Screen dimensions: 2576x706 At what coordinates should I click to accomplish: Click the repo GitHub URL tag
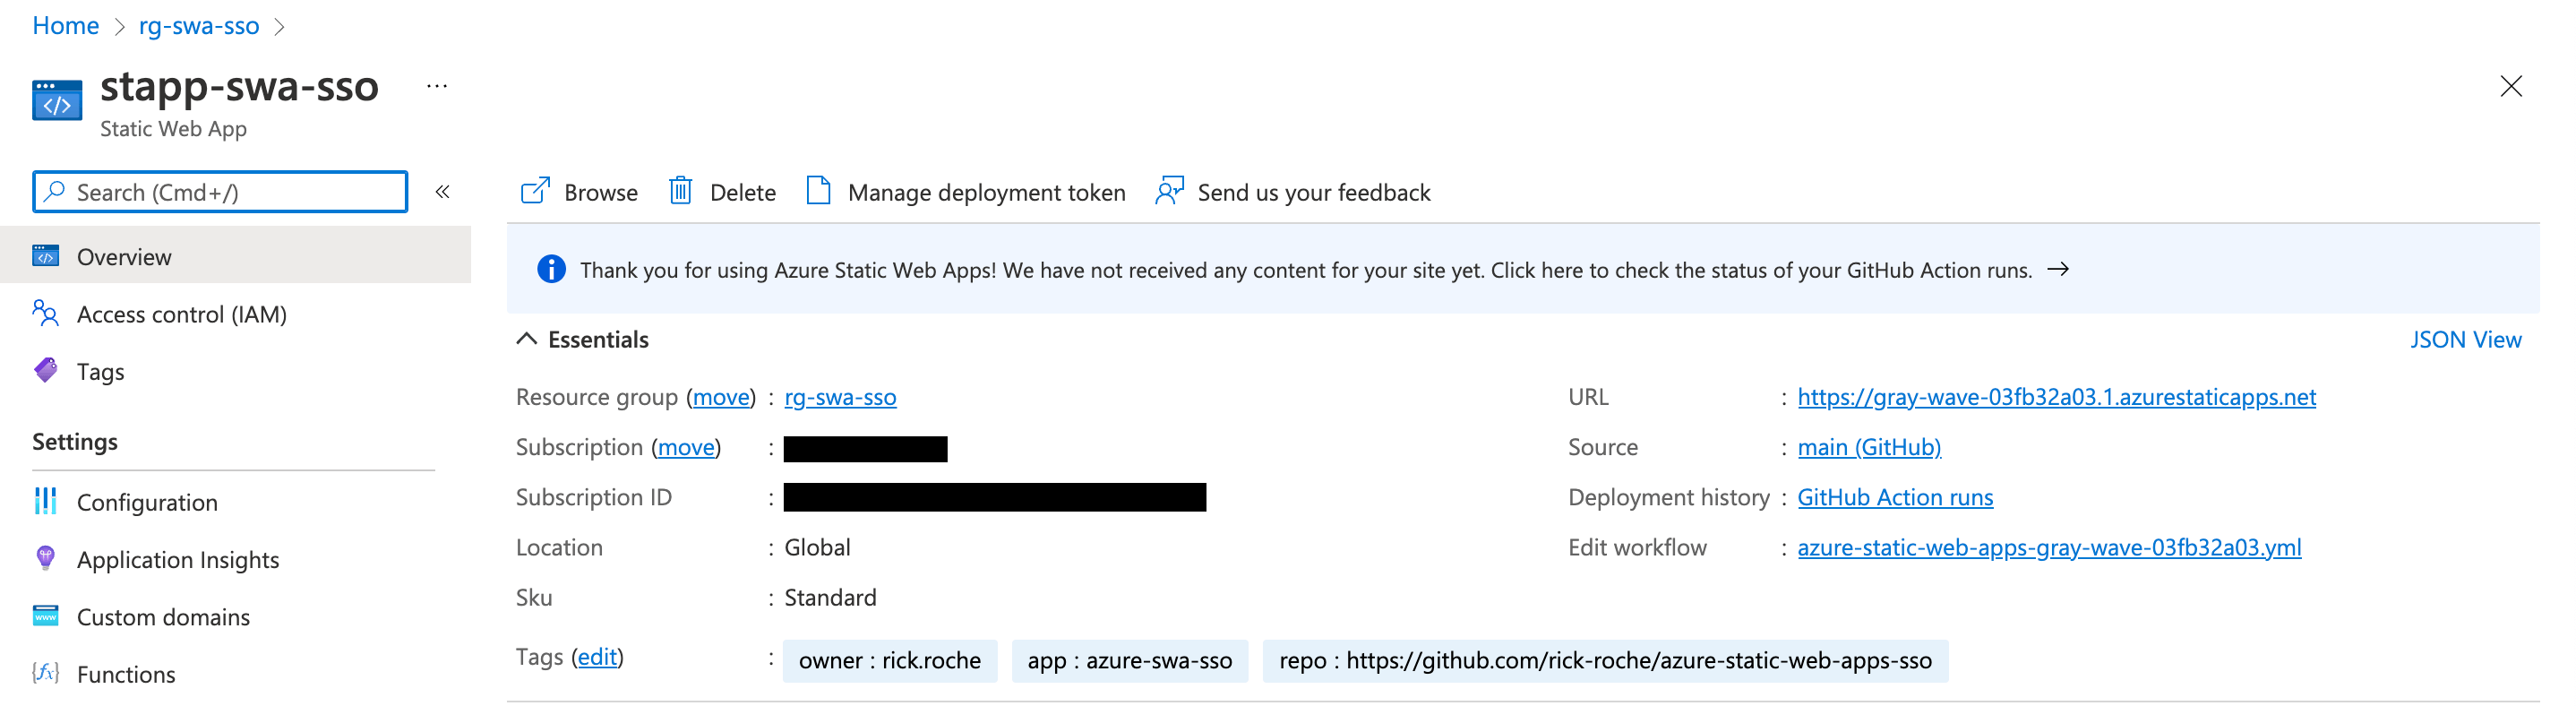pyautogui.click(x=1605, y=660)
